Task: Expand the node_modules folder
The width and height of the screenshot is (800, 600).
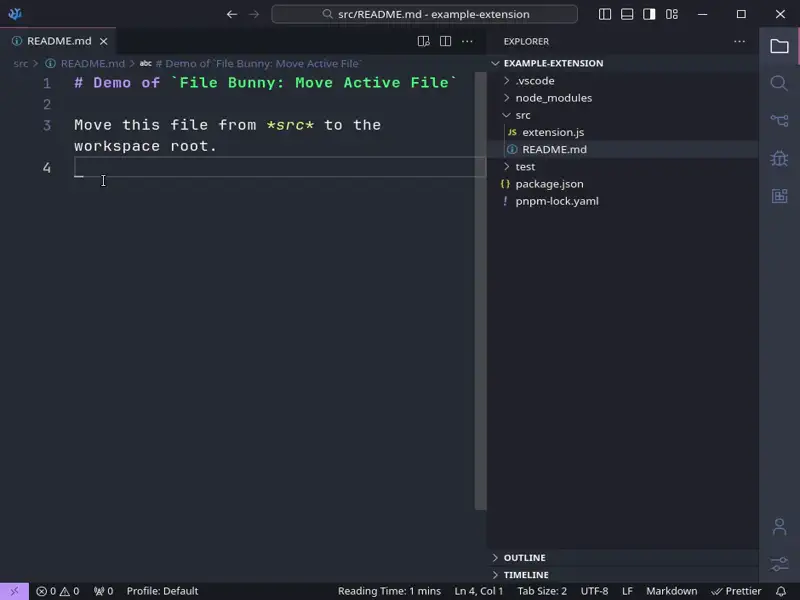Action: pos(622,98)
